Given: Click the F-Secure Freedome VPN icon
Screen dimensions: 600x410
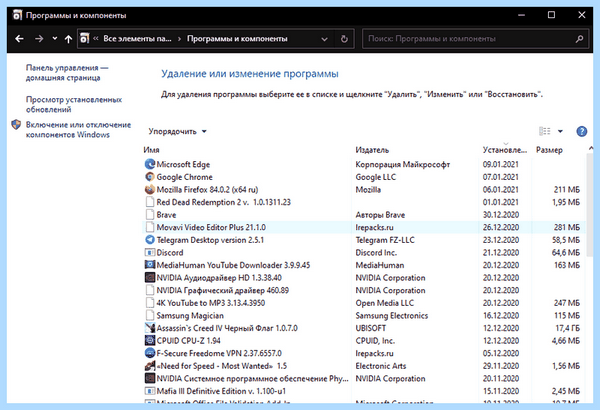Looking at the screenshot, I should 150,353.
